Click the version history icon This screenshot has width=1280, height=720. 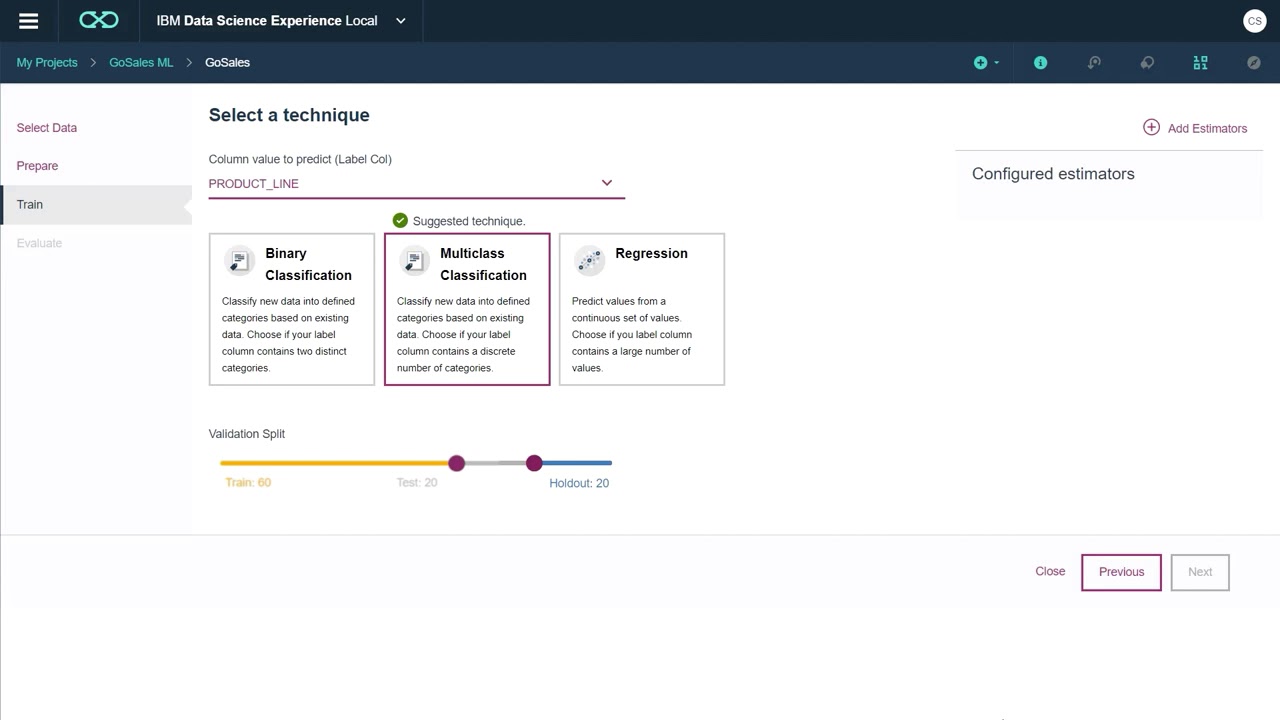(x=1094, y=62)
